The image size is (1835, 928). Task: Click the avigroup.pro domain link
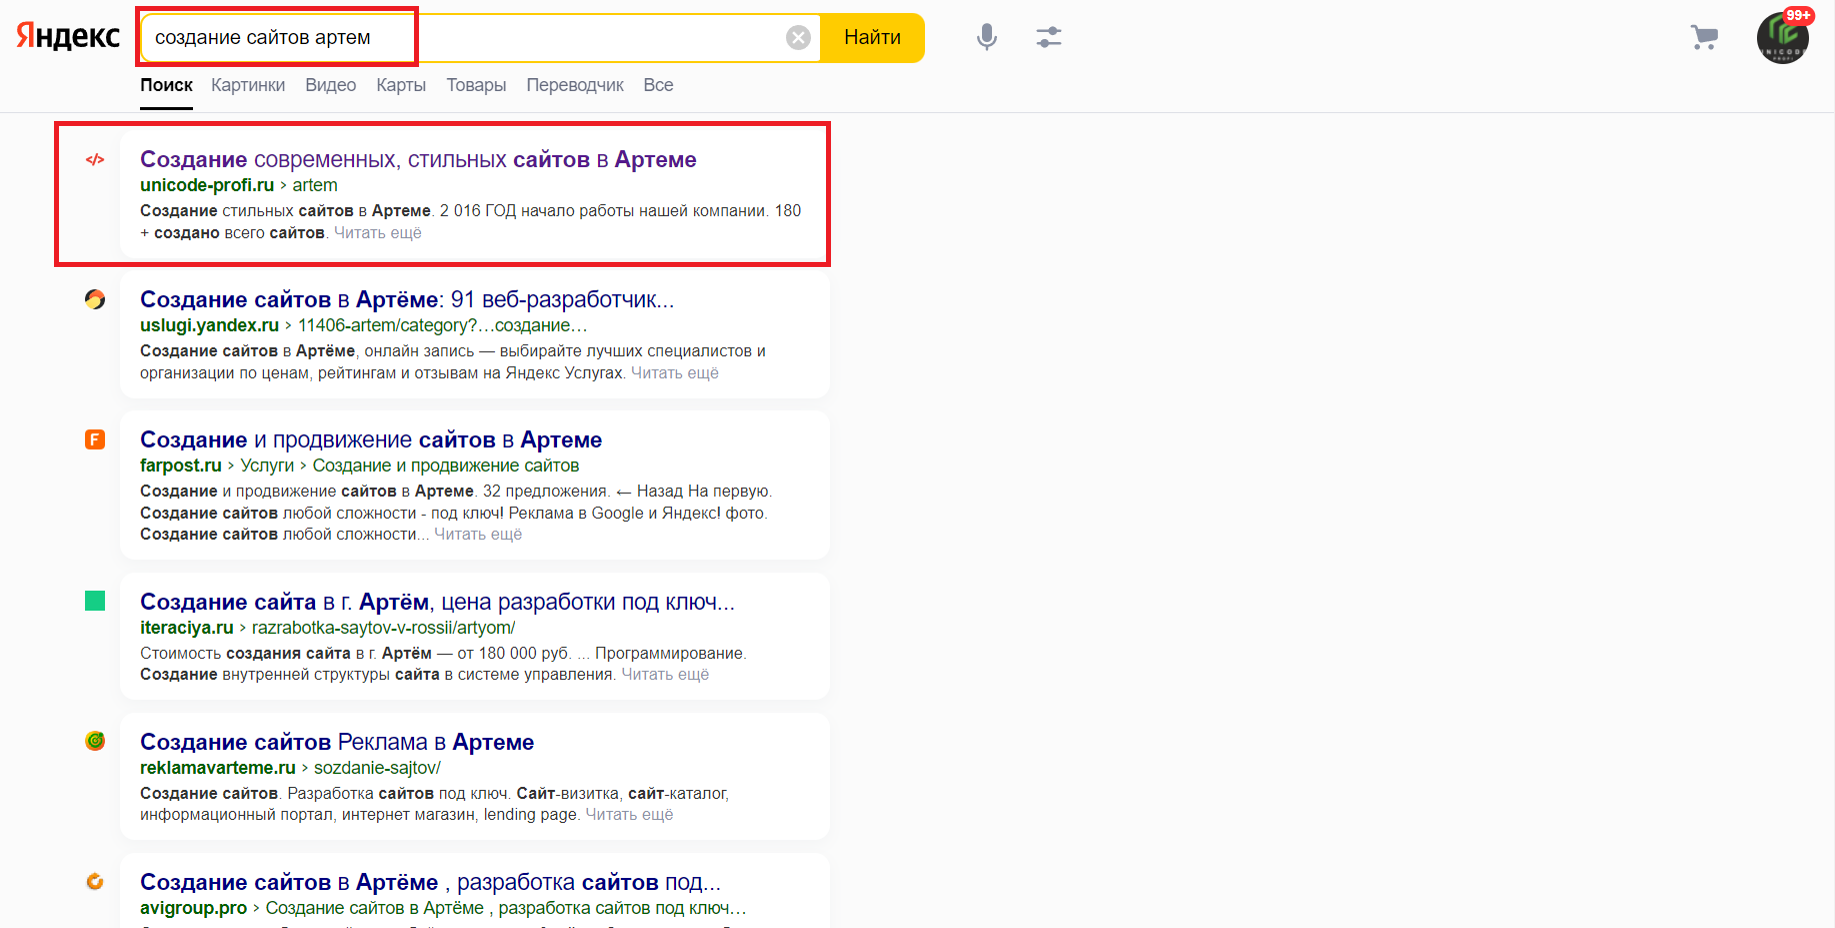tap(193, 907)
